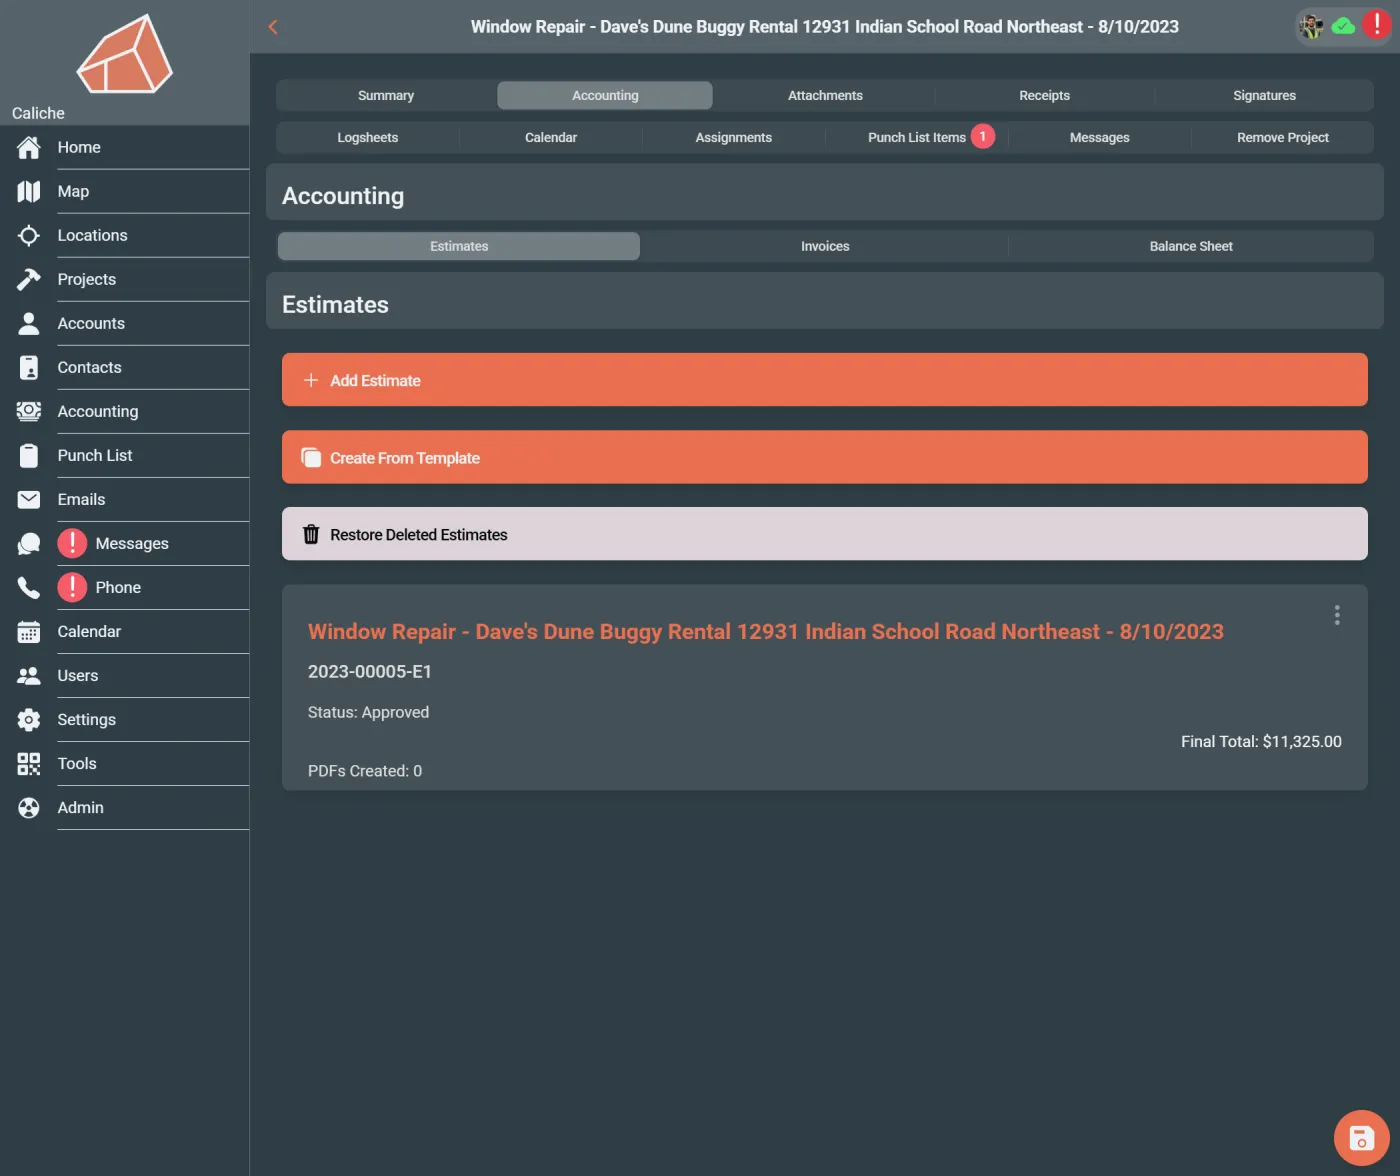Click the Phone handset icon
1400x1176 pixels.
29,587
